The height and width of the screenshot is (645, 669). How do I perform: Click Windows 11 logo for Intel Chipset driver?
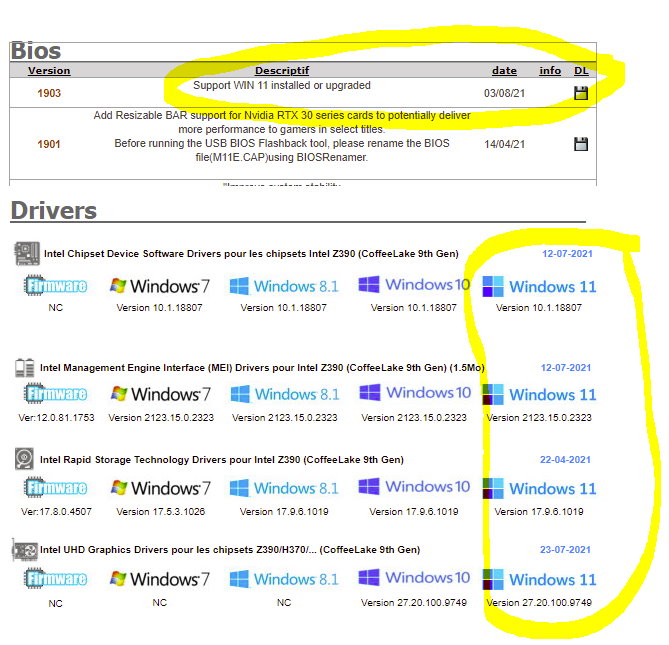(539, 286)
